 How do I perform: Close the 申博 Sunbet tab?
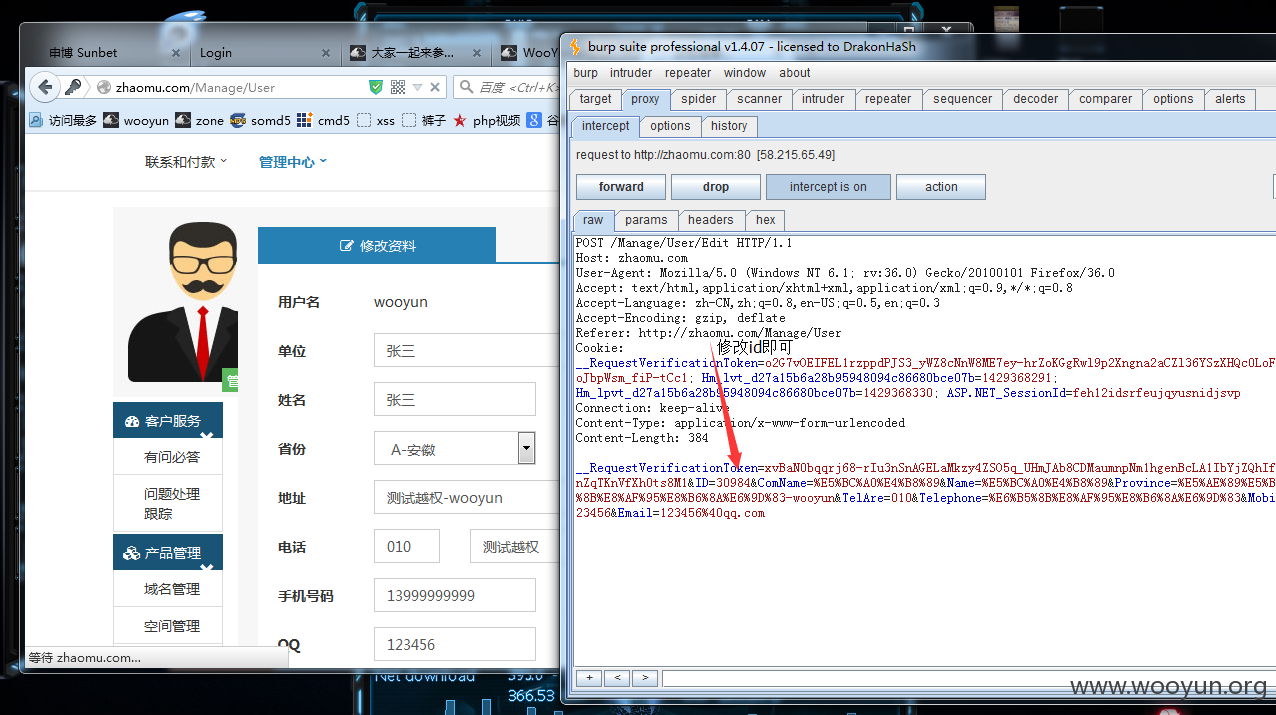[175, 53]
